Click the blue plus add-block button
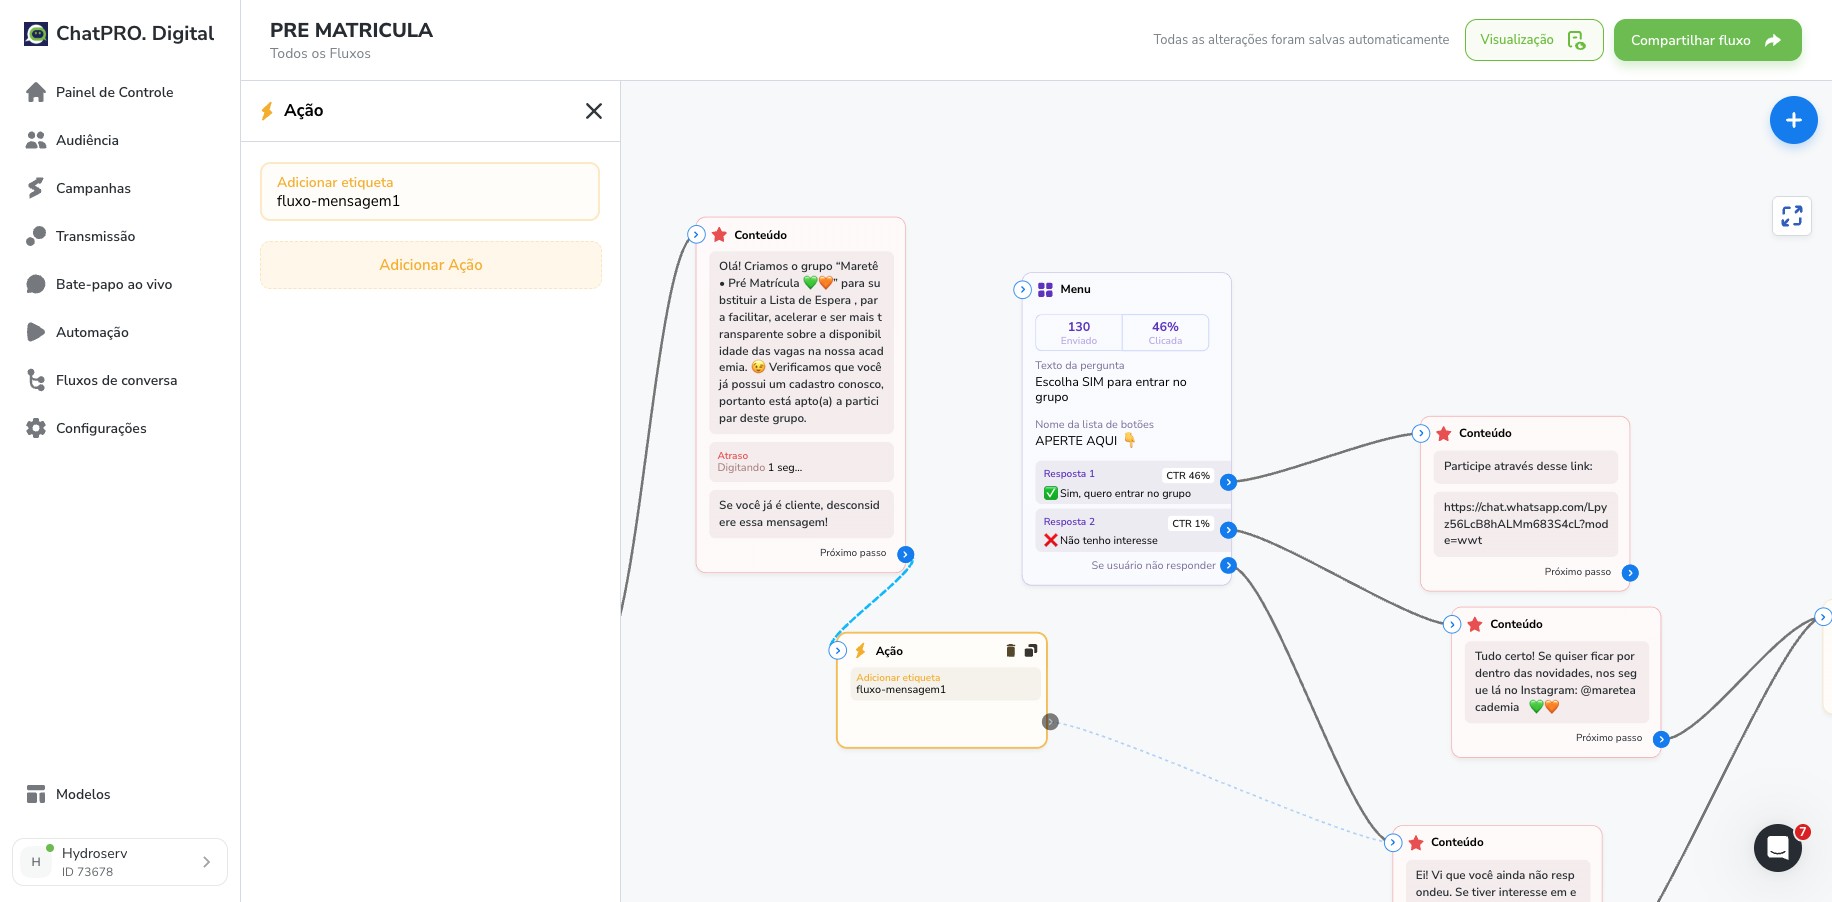The height and width of the screenshot is (902, 1832). tap(1793, 120)
